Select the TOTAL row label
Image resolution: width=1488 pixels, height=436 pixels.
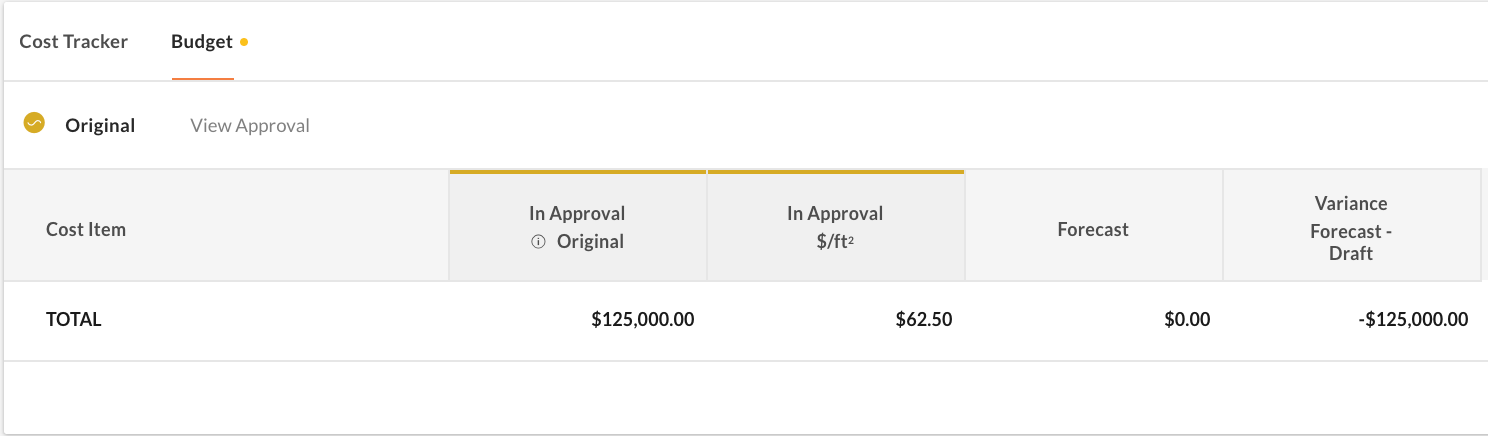(74, 320)
